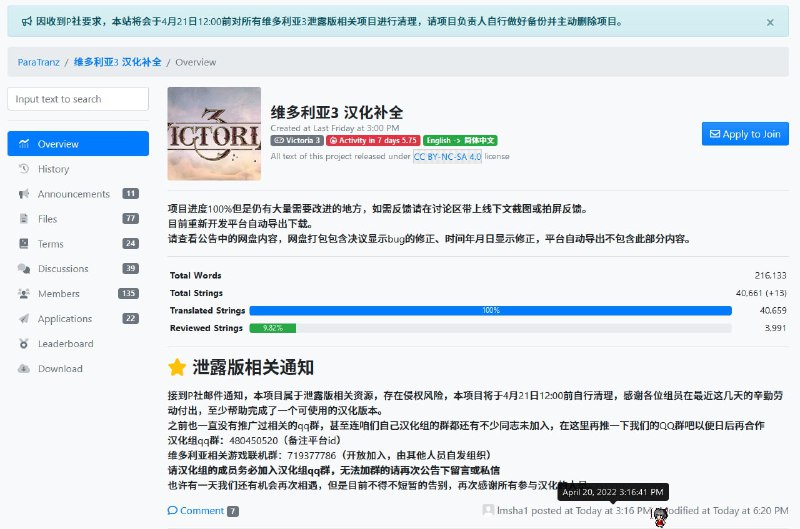Screen dimensions: 800x529
Task: Open the Download sidebar item
Action: [60, 369]
